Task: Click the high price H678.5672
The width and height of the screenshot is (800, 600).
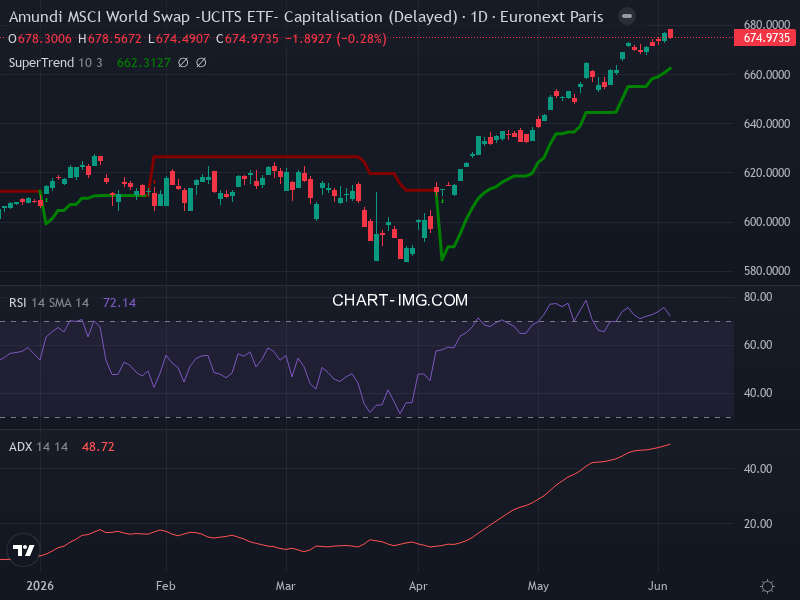Action: [110, 39]
